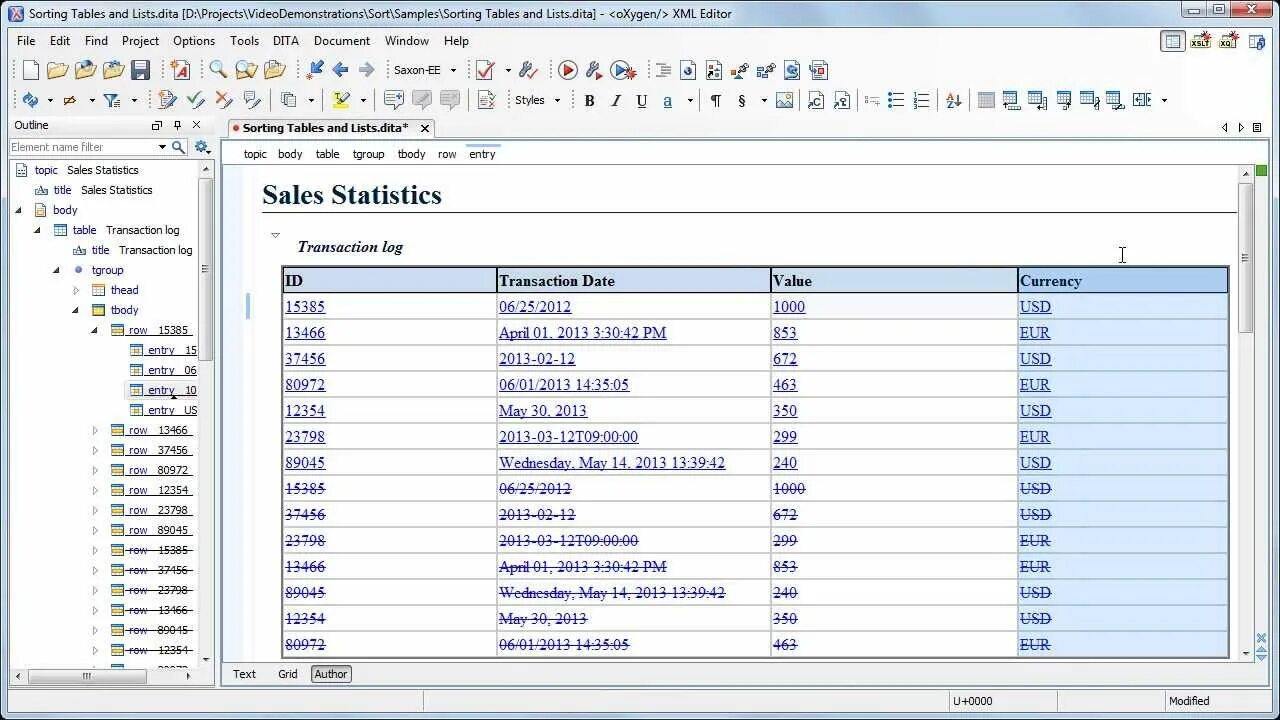Click the Insert Image icon

point(784,100)
